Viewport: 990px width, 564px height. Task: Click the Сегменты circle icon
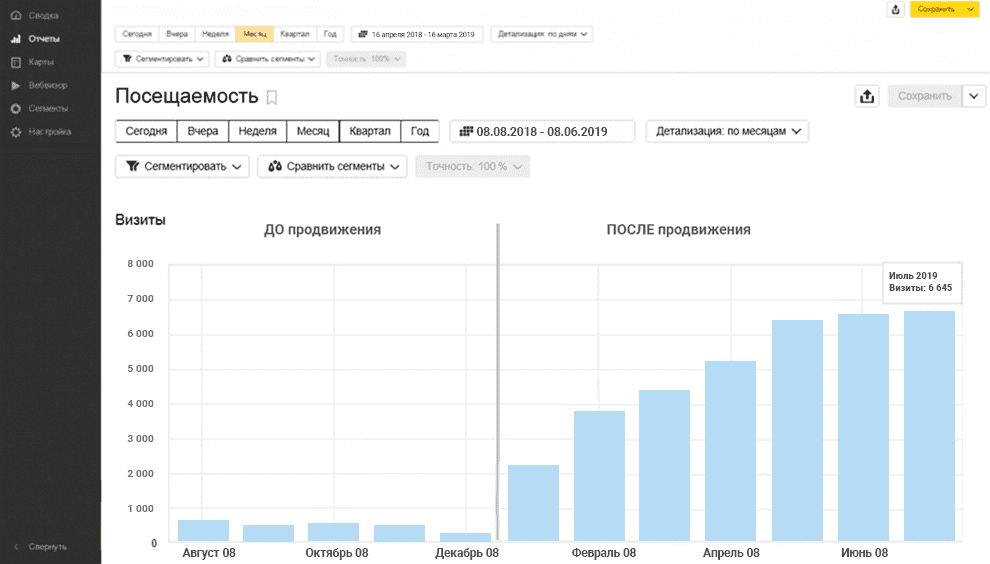coord(16,109)
